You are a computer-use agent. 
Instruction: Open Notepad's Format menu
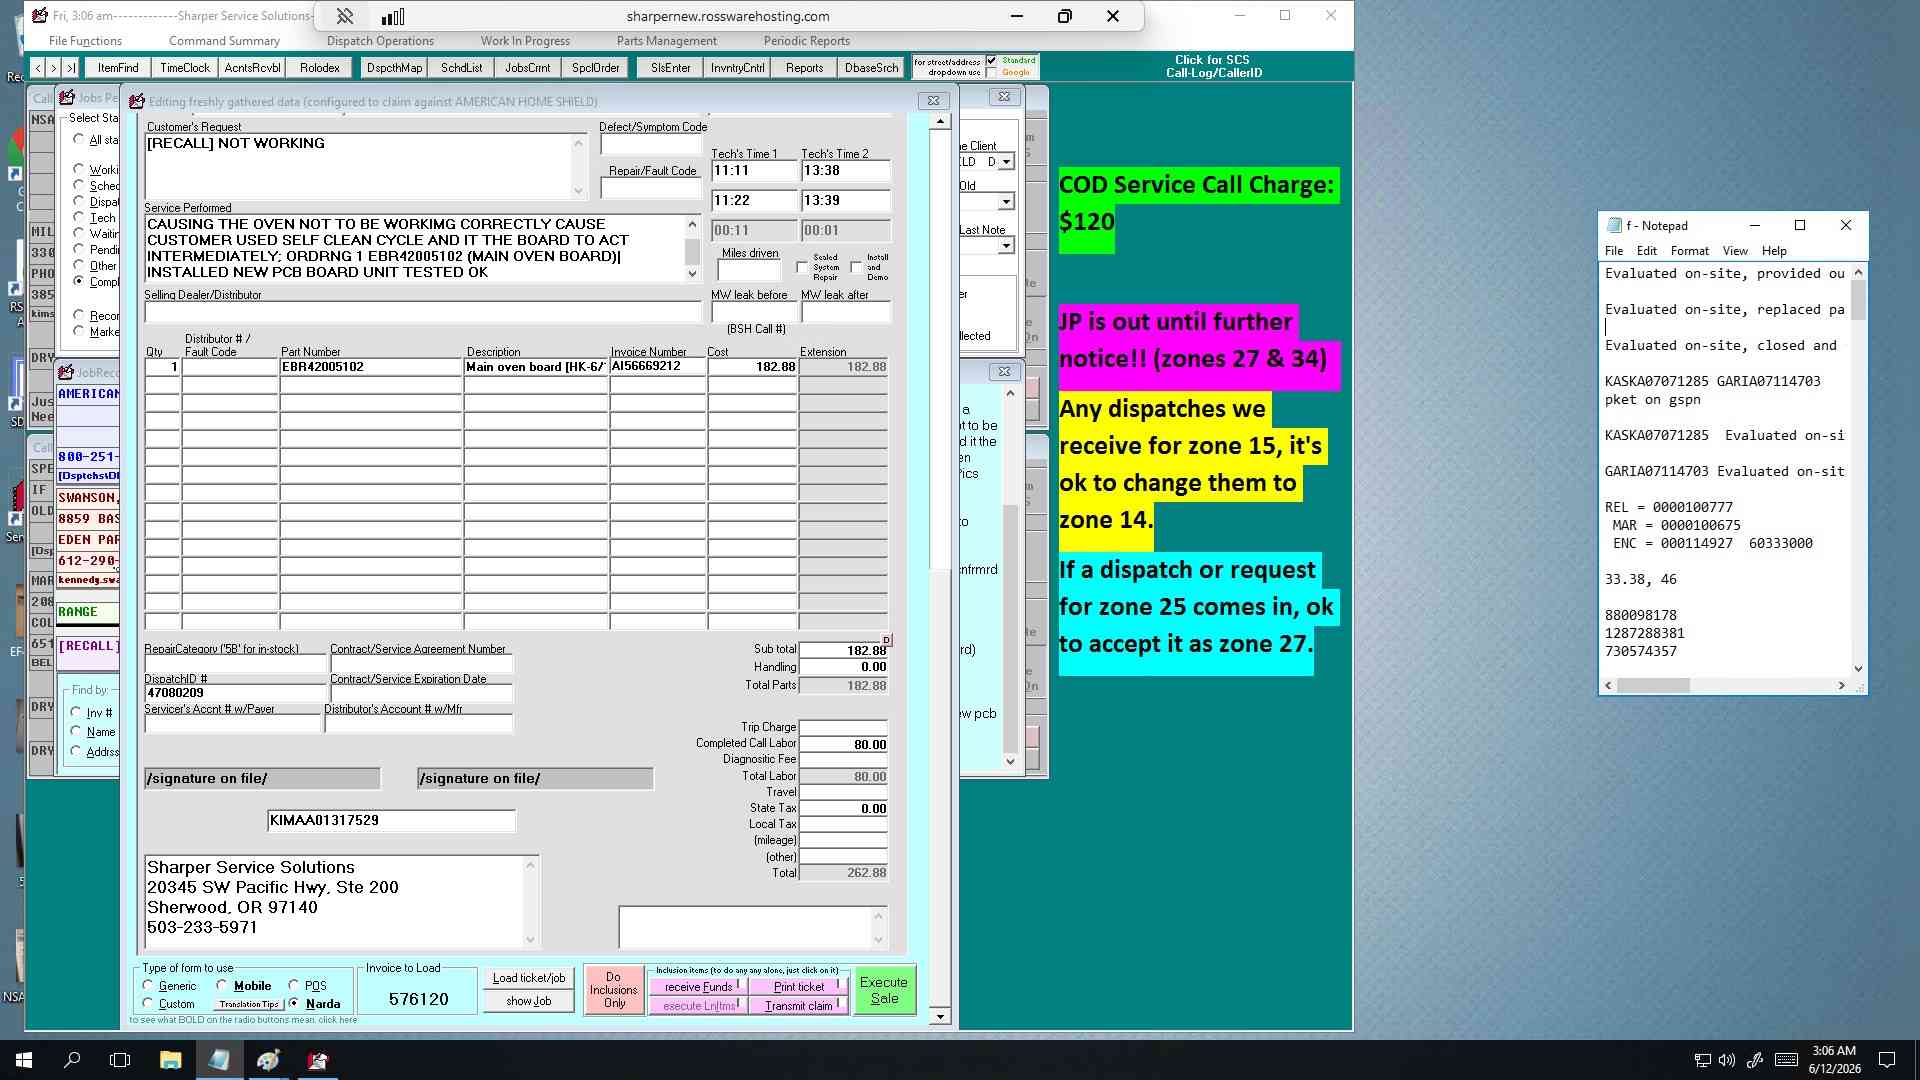click(x=1689, y=251)
